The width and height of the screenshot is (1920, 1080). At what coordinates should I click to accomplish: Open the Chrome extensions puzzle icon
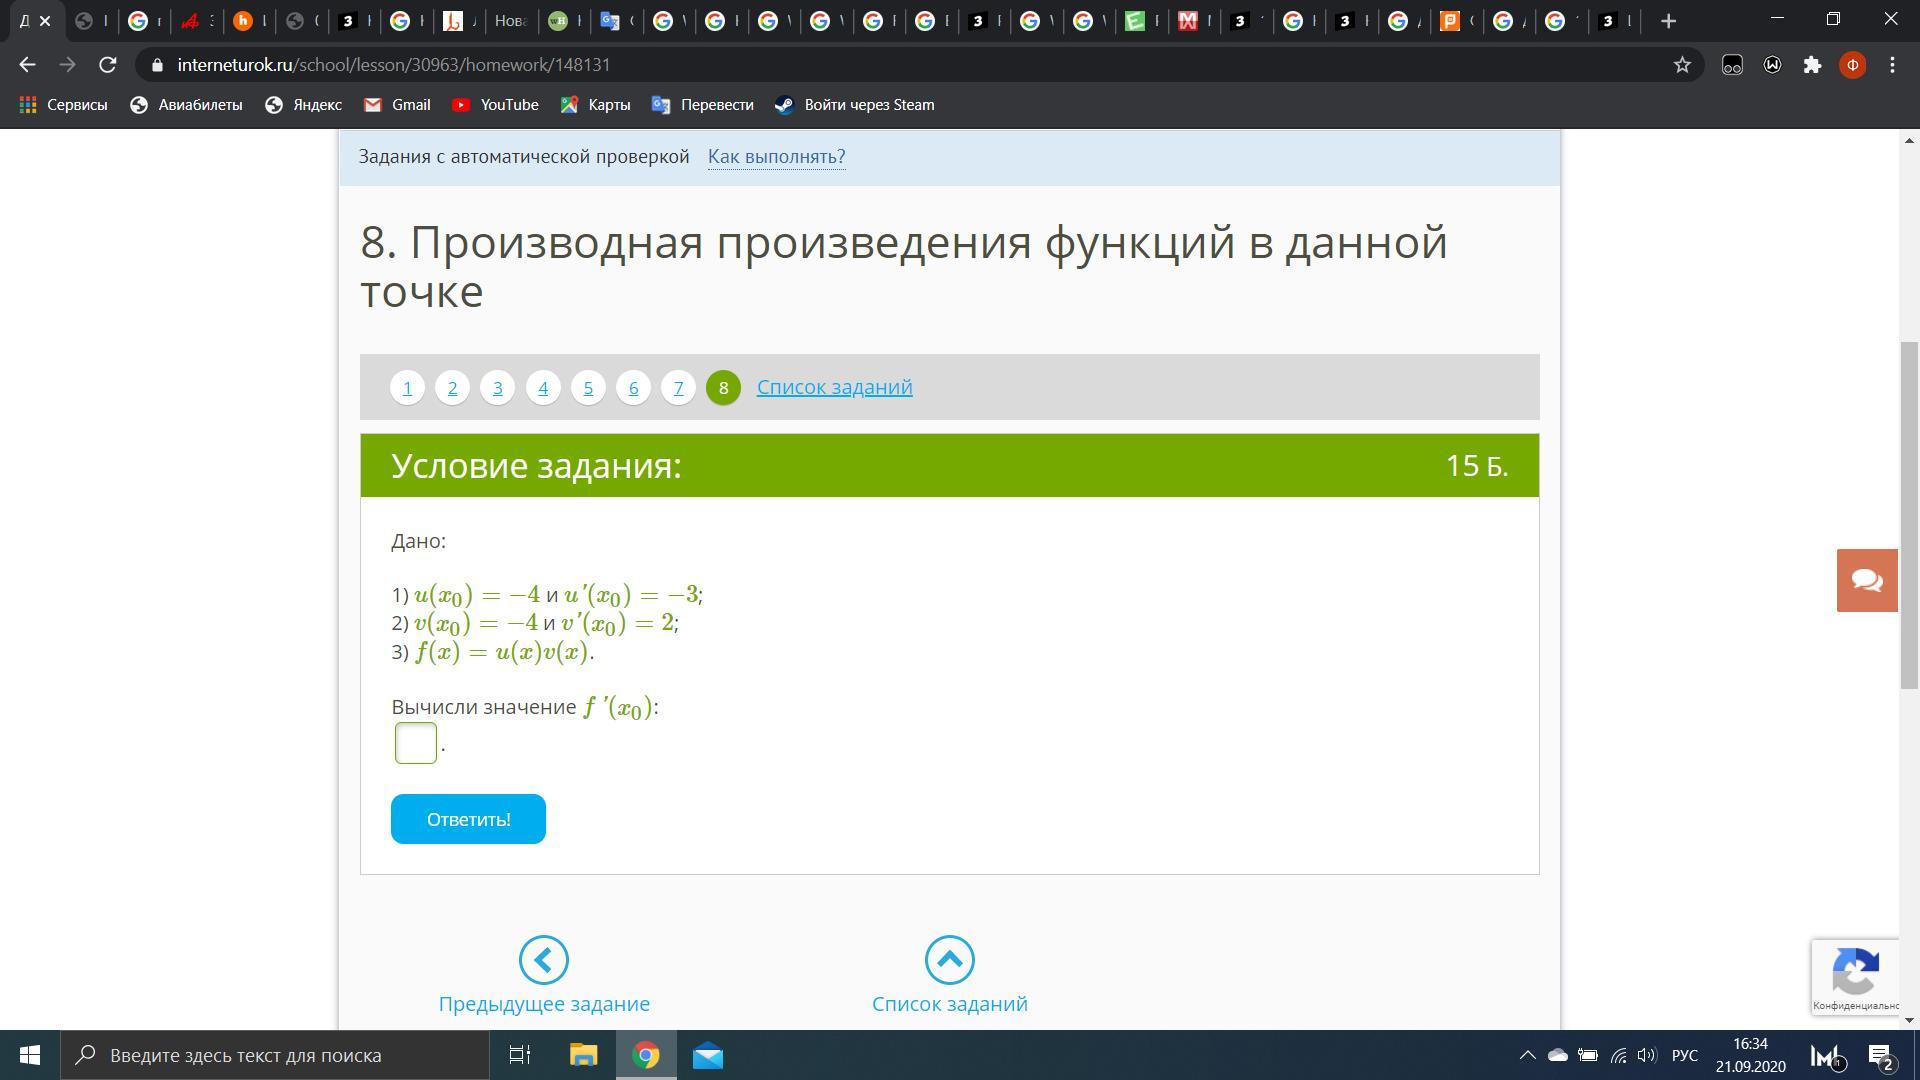point(1812,65)
